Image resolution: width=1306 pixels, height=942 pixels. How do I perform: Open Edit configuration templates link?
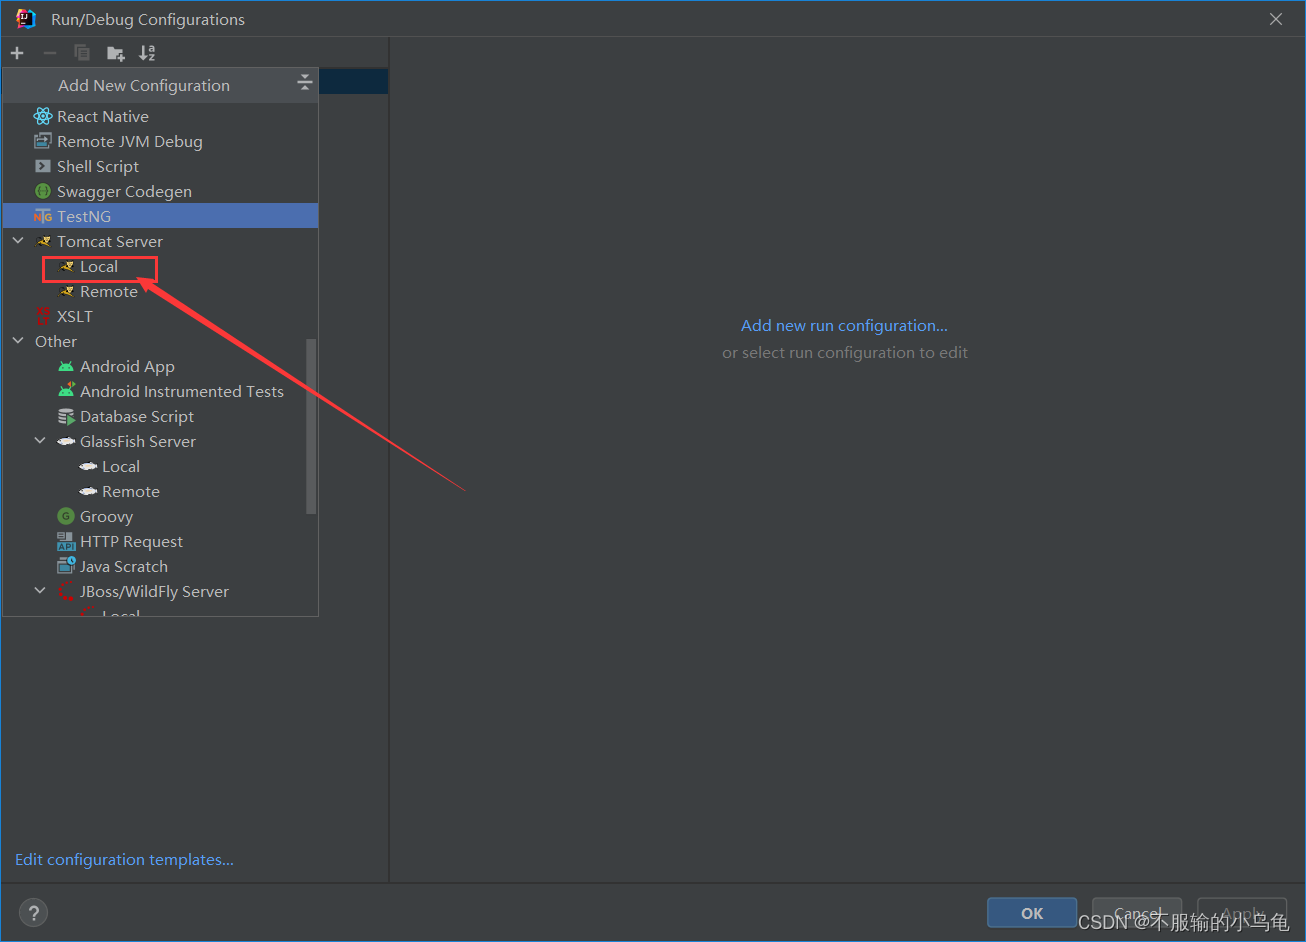[x=124, y=859]
